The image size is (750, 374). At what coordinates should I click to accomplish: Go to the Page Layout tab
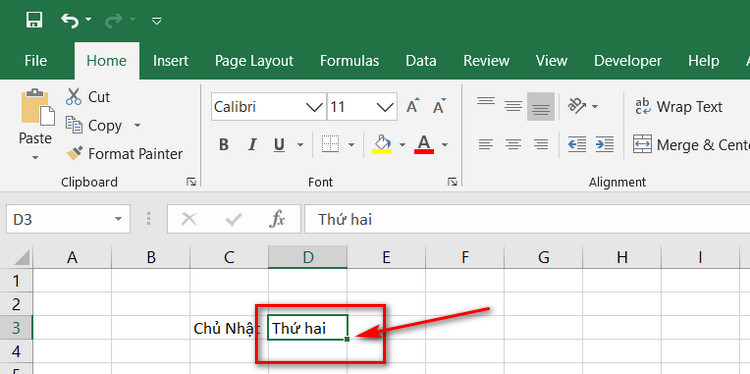click(x=254, y=61)
